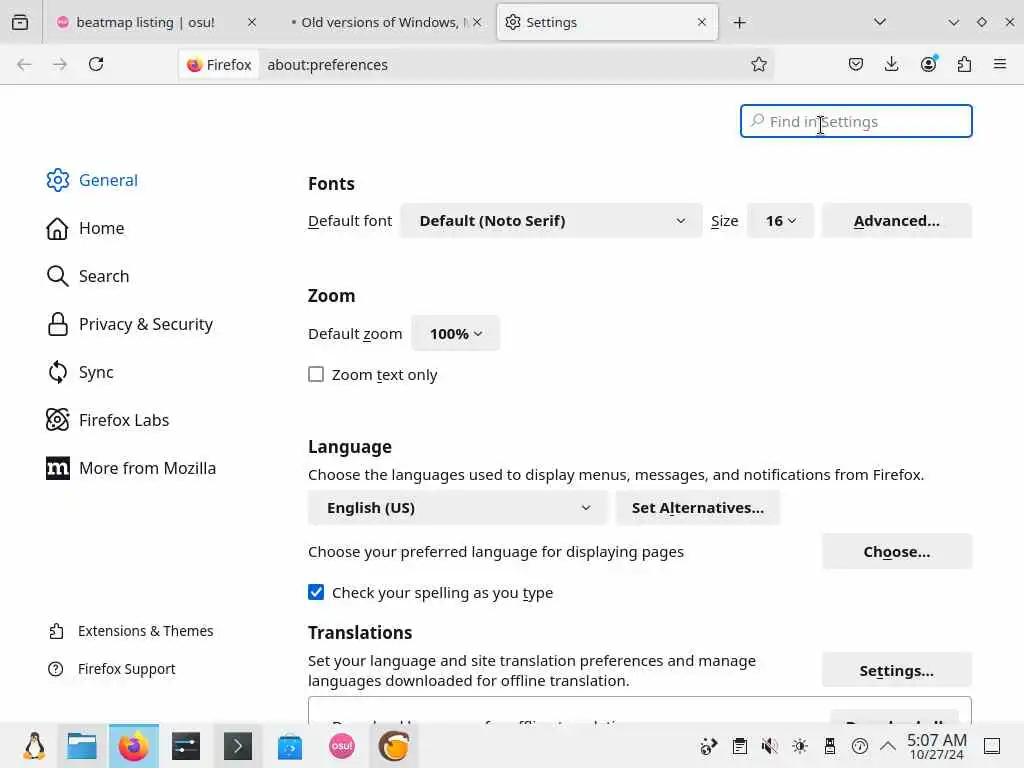1024x768 pixels.
Task: Switch to beatmap listing osu! tab
Action: (x=146, y=22)
